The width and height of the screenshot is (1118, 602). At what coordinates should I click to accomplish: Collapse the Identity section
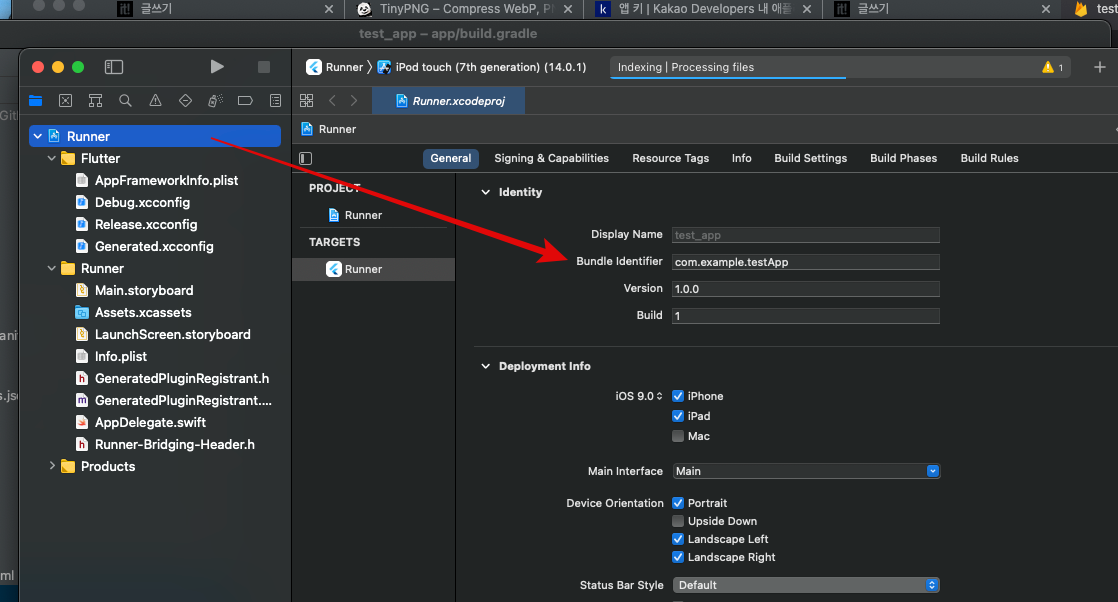click(486, 192)
